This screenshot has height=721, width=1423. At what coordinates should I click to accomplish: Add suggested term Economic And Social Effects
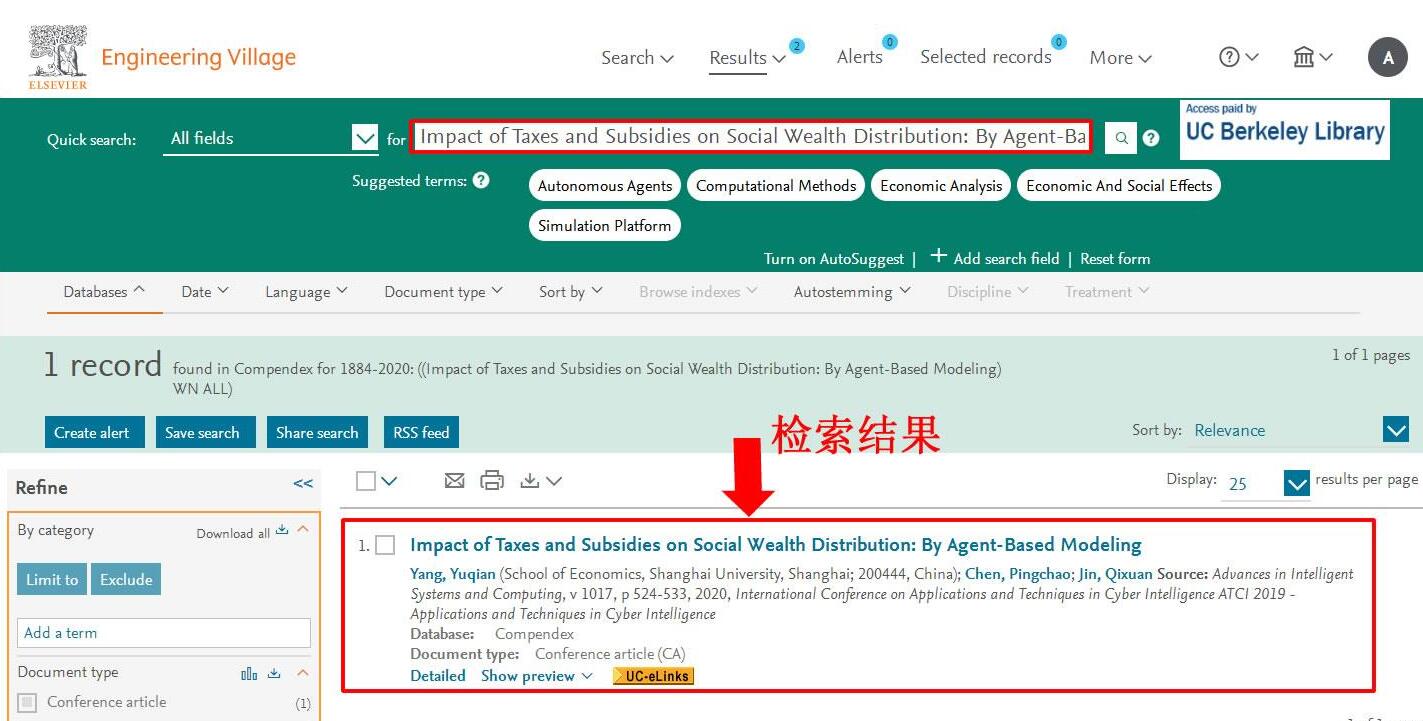tap(1119, 186)
